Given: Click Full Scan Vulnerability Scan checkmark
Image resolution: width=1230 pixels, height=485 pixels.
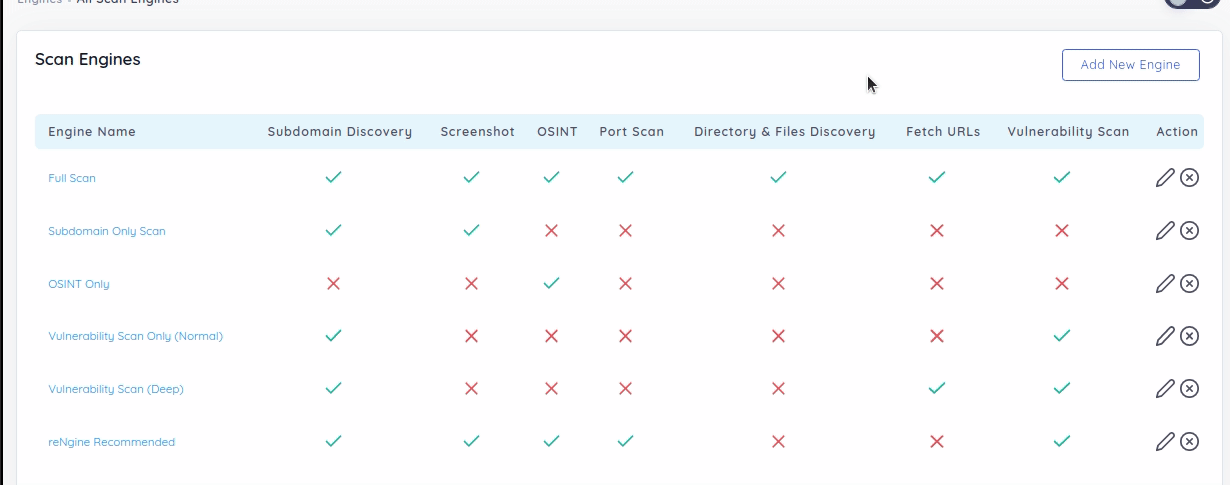Looking at the screenshot, I should [1062, 178].
